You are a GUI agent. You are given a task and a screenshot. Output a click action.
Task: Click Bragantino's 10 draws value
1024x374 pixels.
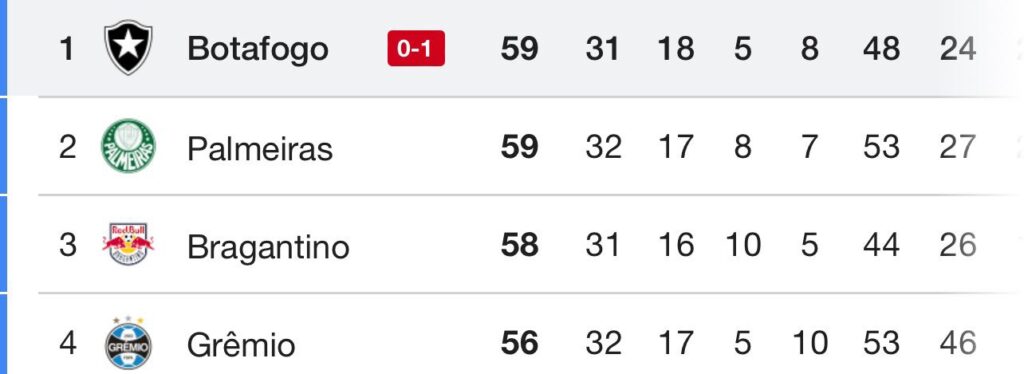tap(743, 245)
